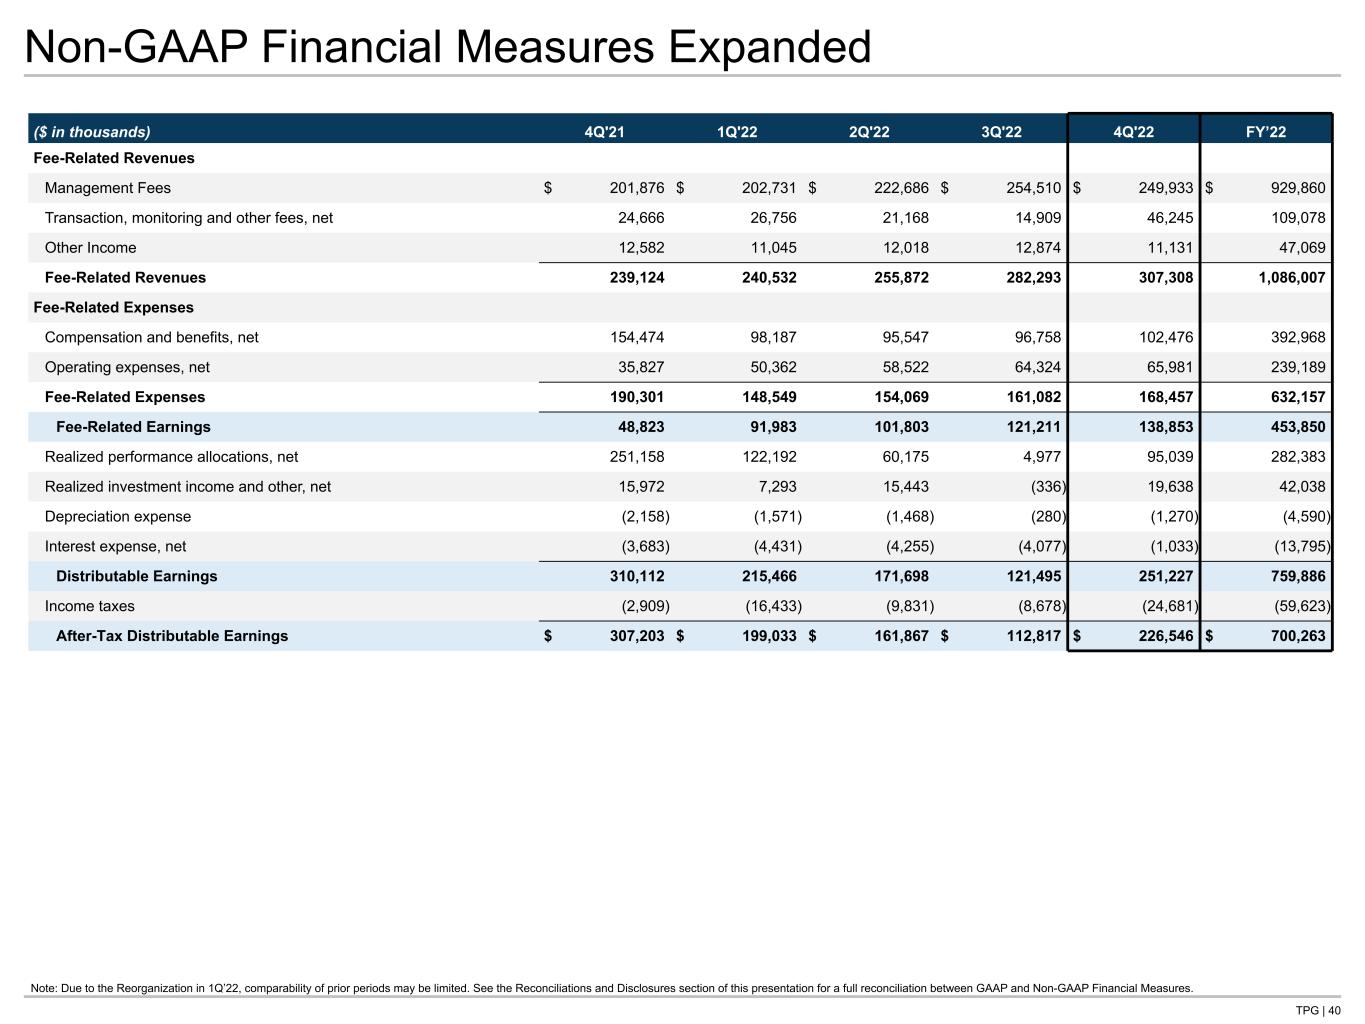Viewport: 1365px width, 1024px height.
Task: Select the Interest expense, net row label
Action: click(x=115, y=547)
